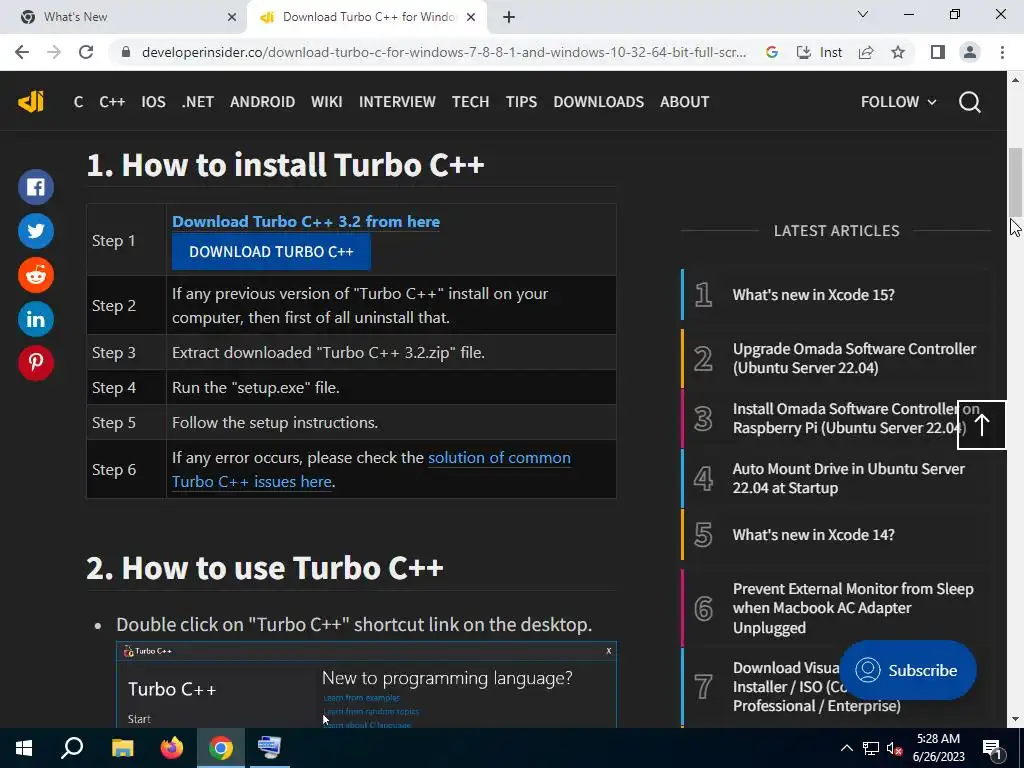
Task: Reload the page with refresh icon
Action: 86,52
